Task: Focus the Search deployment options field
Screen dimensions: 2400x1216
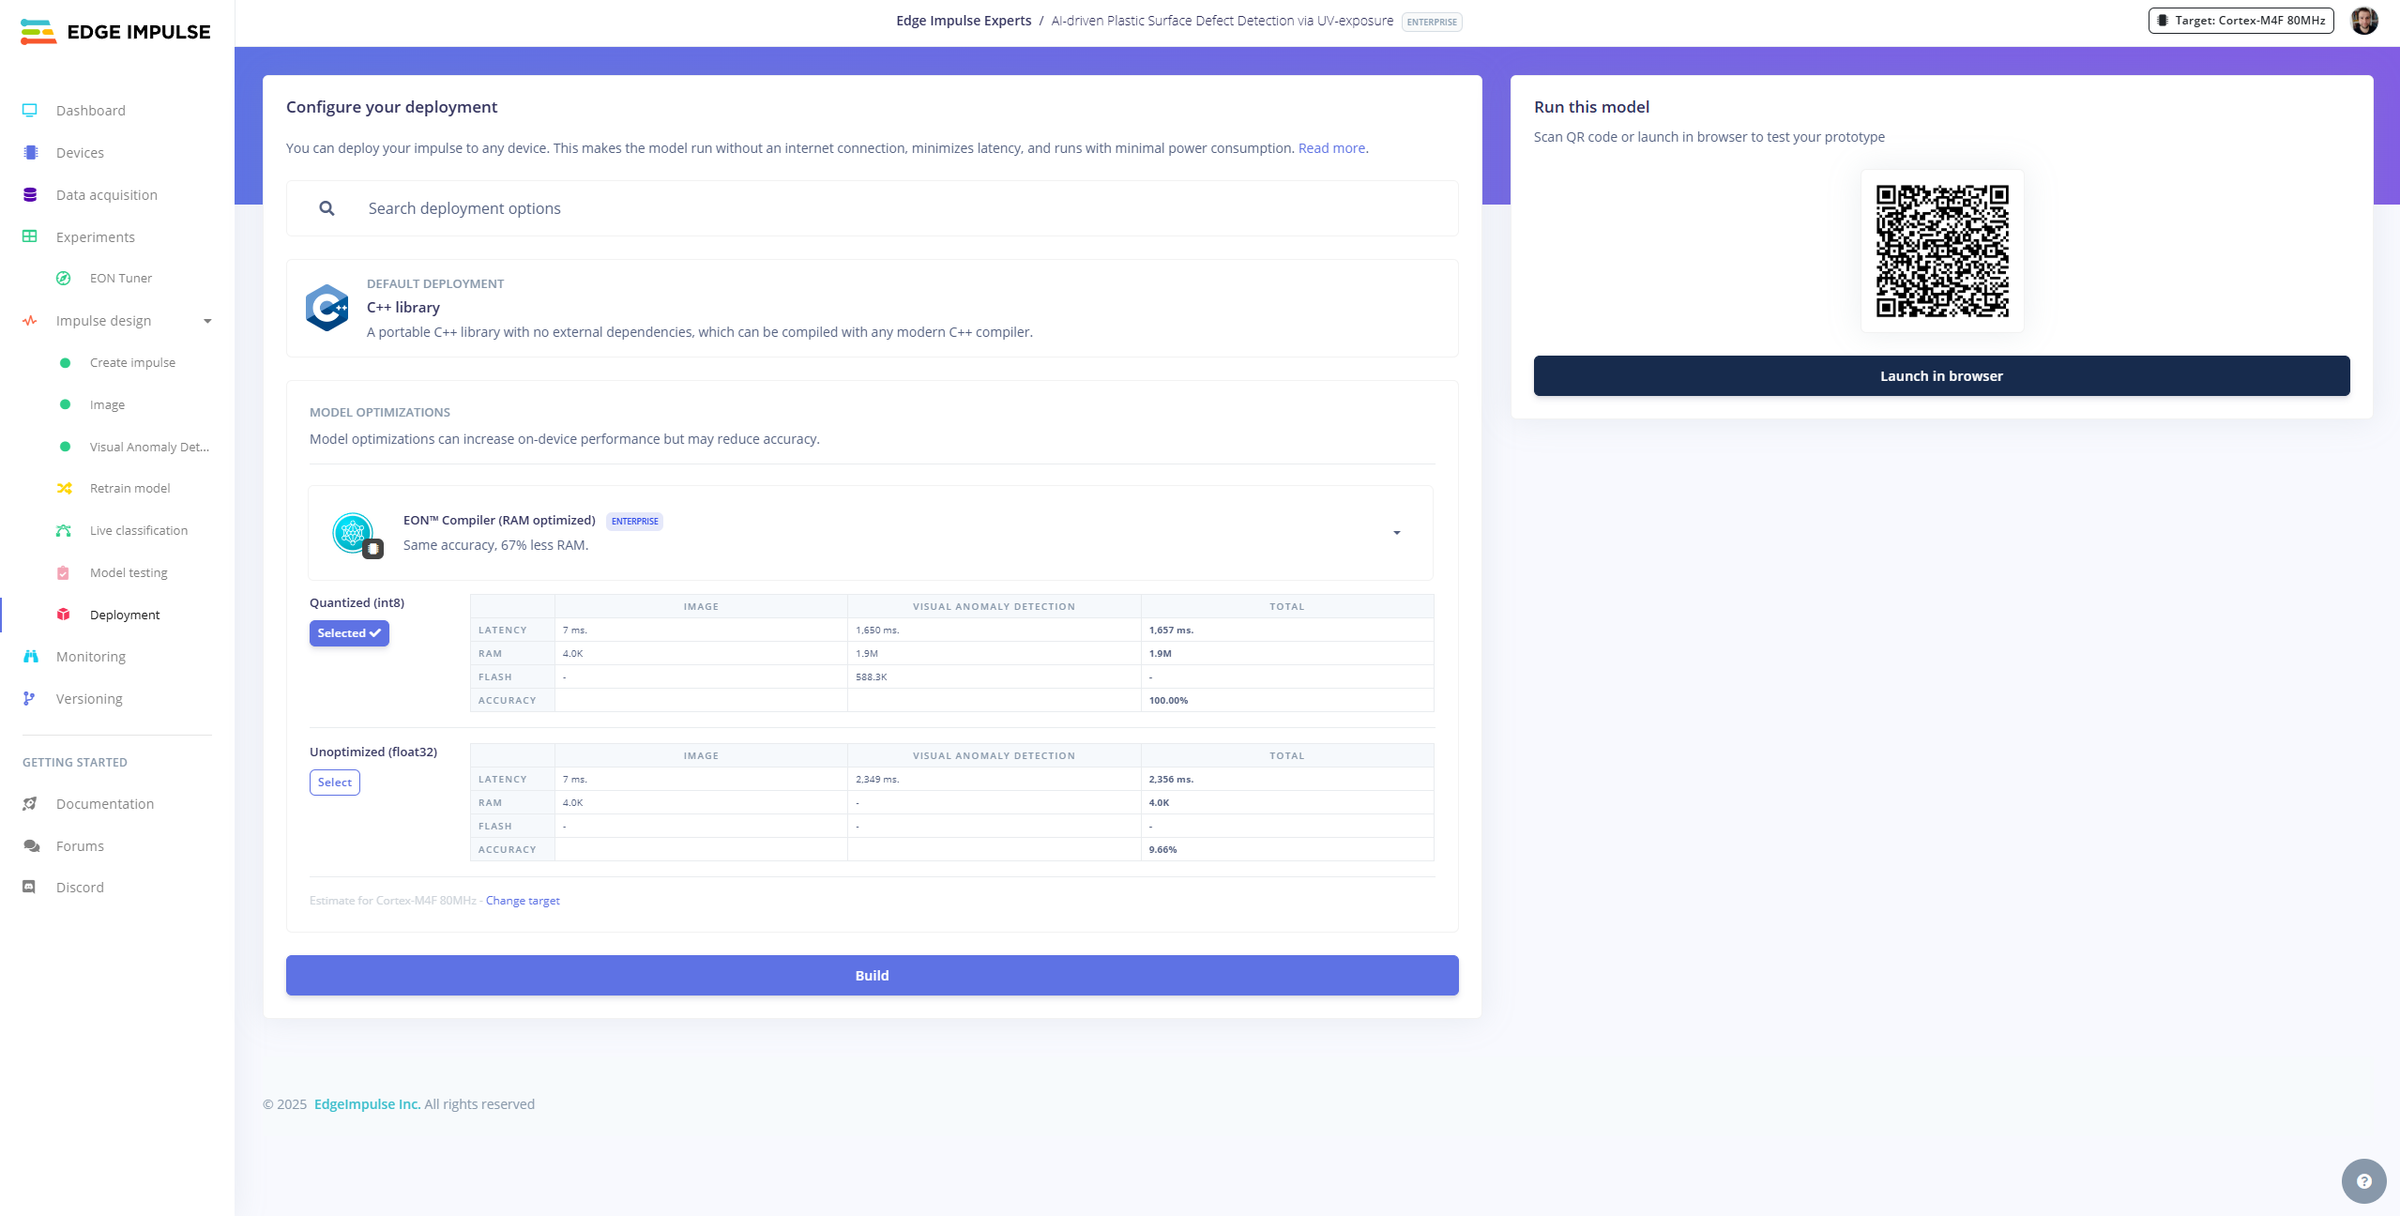Action: (872, 208)
